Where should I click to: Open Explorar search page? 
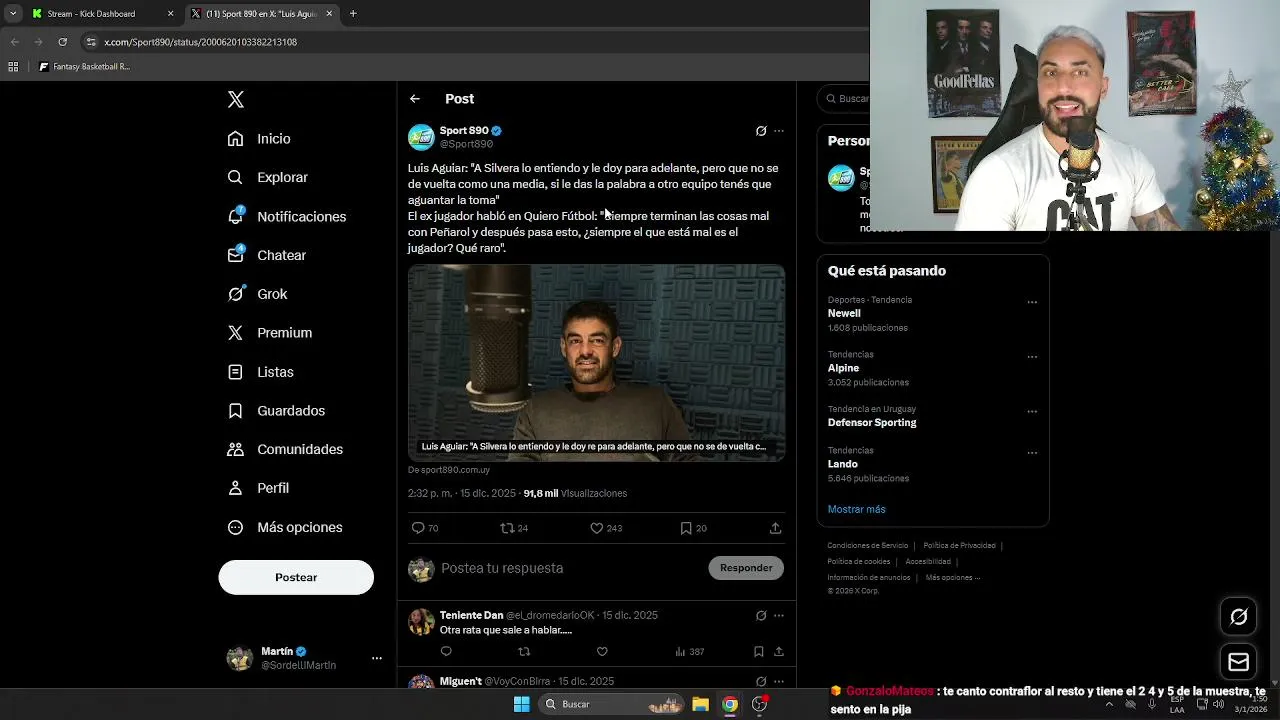coord(267,177)
